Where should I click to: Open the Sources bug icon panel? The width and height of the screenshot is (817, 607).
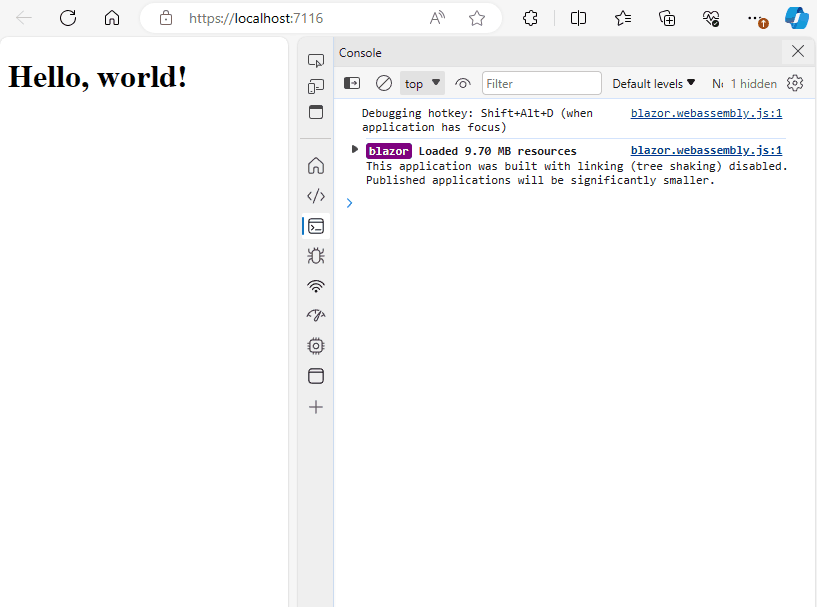tap(316, 256)
